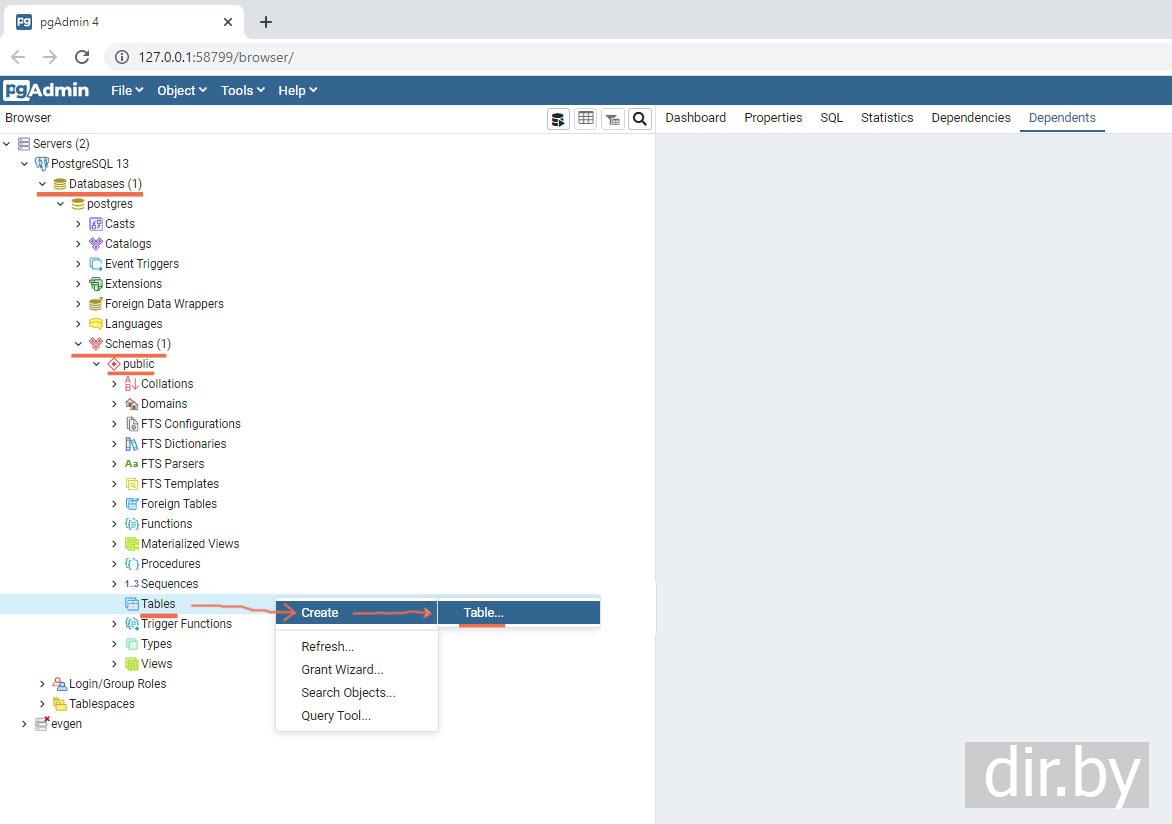1172x824 pixels.
Task: Open the Help menu
Action: (297, 90)
